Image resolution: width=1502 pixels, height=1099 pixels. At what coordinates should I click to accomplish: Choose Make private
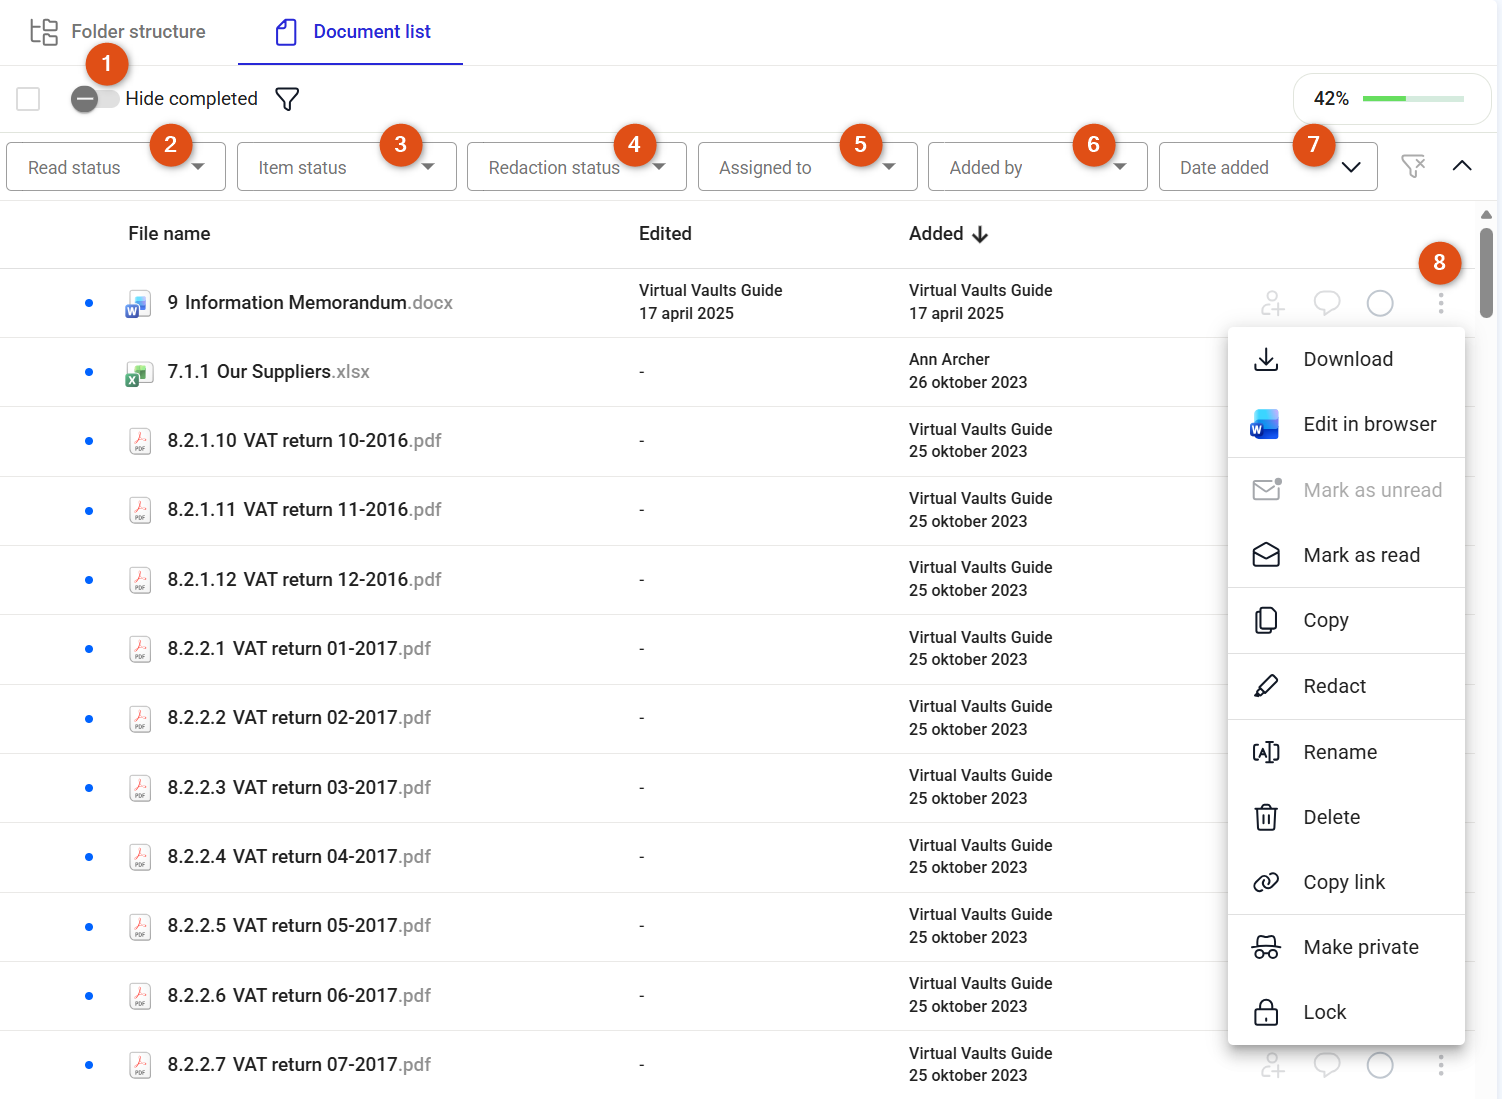[1346, 947]
